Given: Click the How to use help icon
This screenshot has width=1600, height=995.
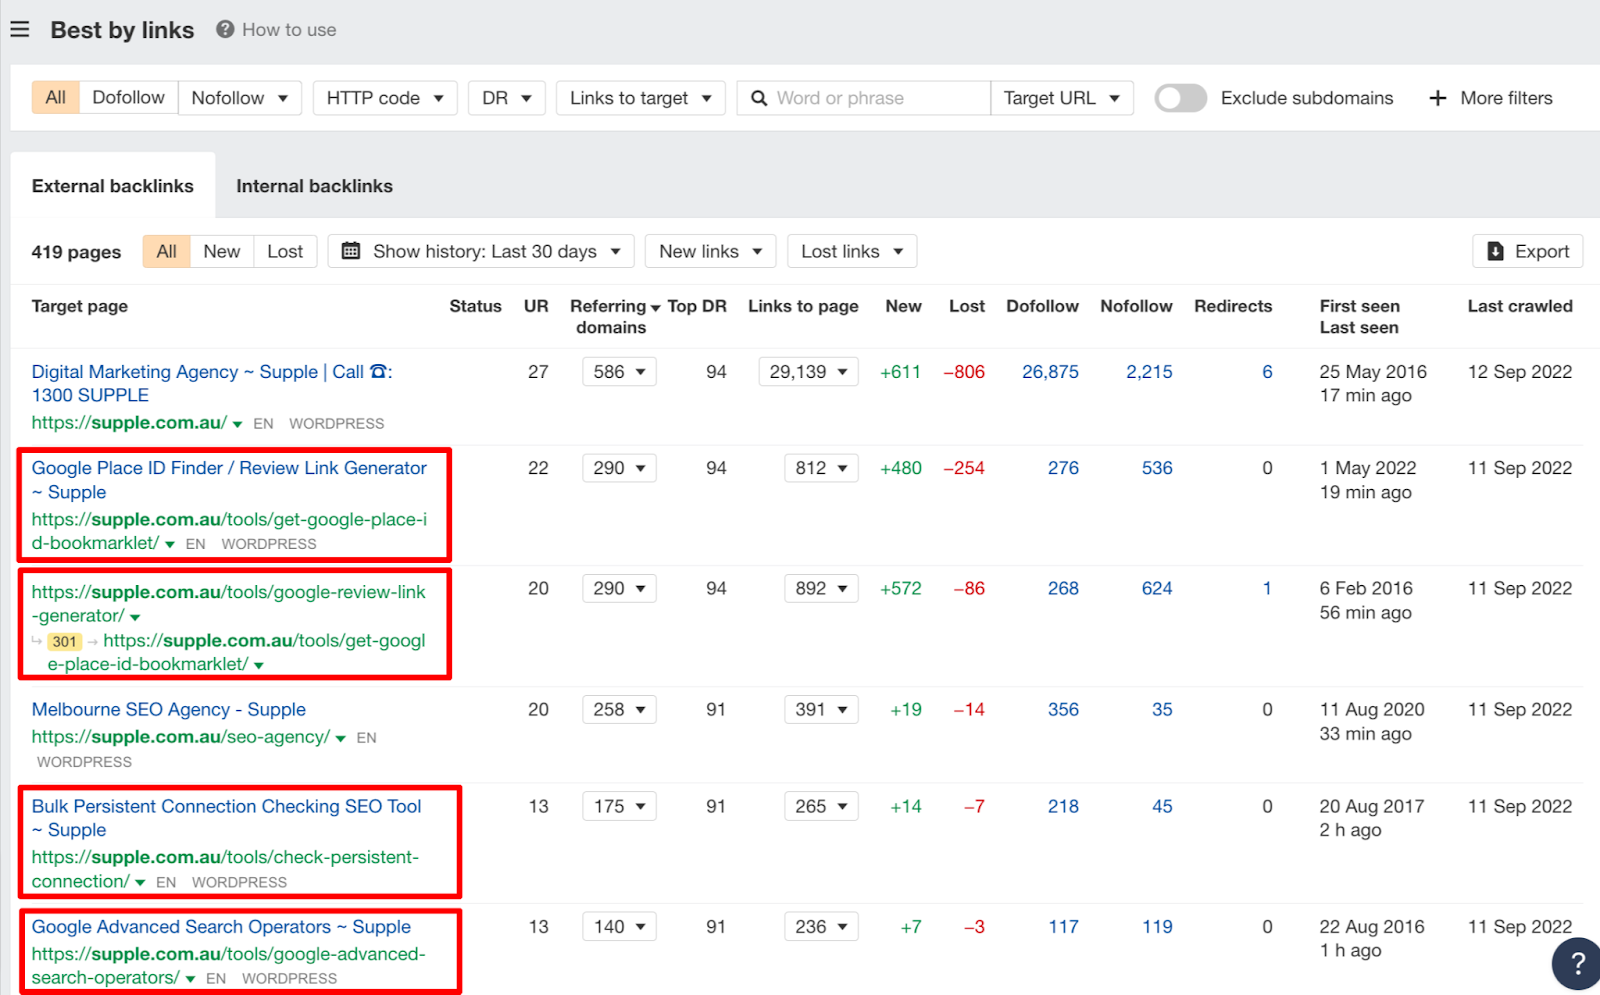Looking at the screenshot, I should pos(225,29).
